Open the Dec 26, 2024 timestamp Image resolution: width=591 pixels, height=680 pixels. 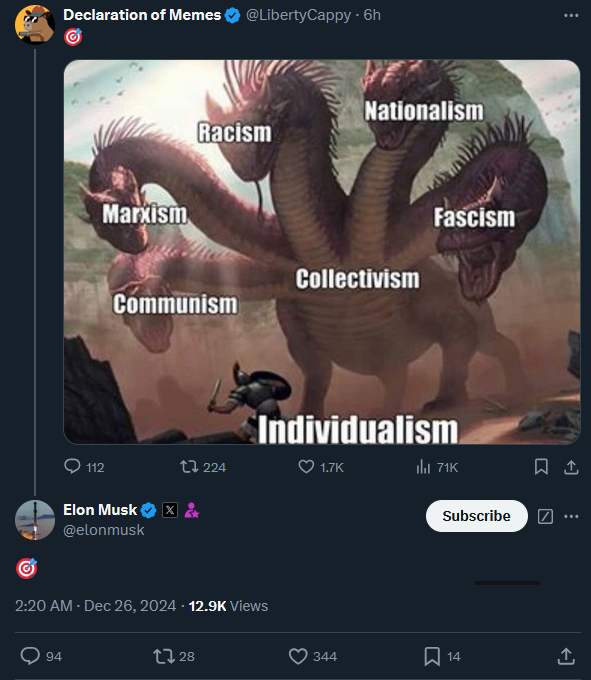tap(130, 606)
